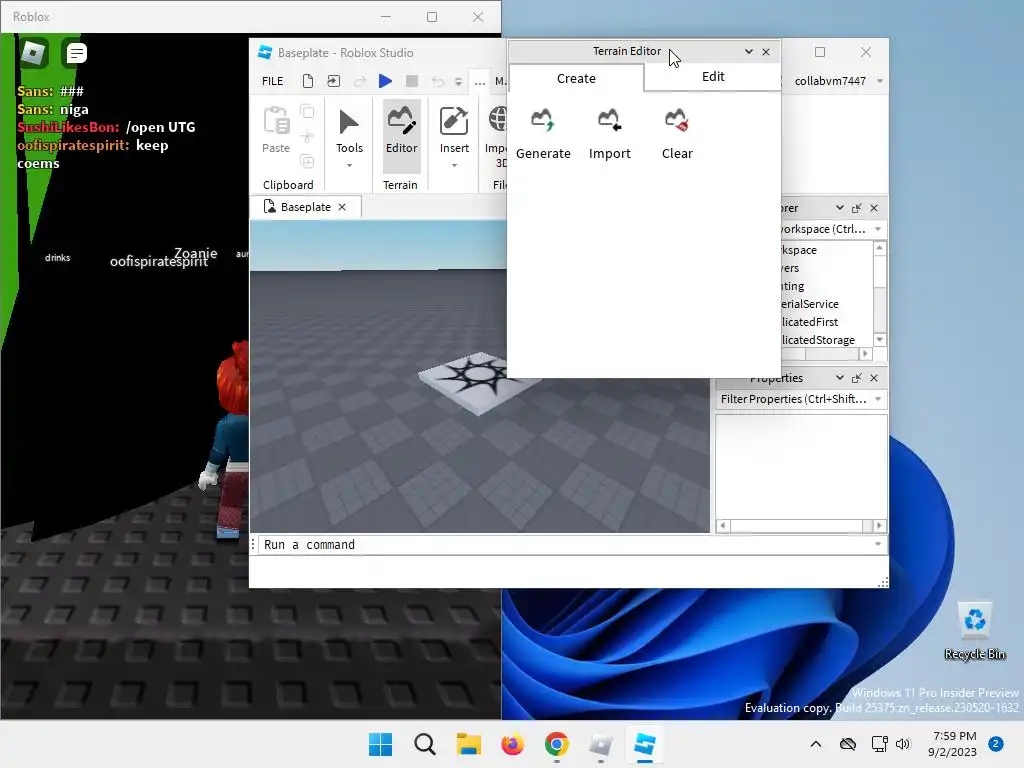Select Workspace in Explorer tree
The image size is (1024, 768).
pos(799,250)
